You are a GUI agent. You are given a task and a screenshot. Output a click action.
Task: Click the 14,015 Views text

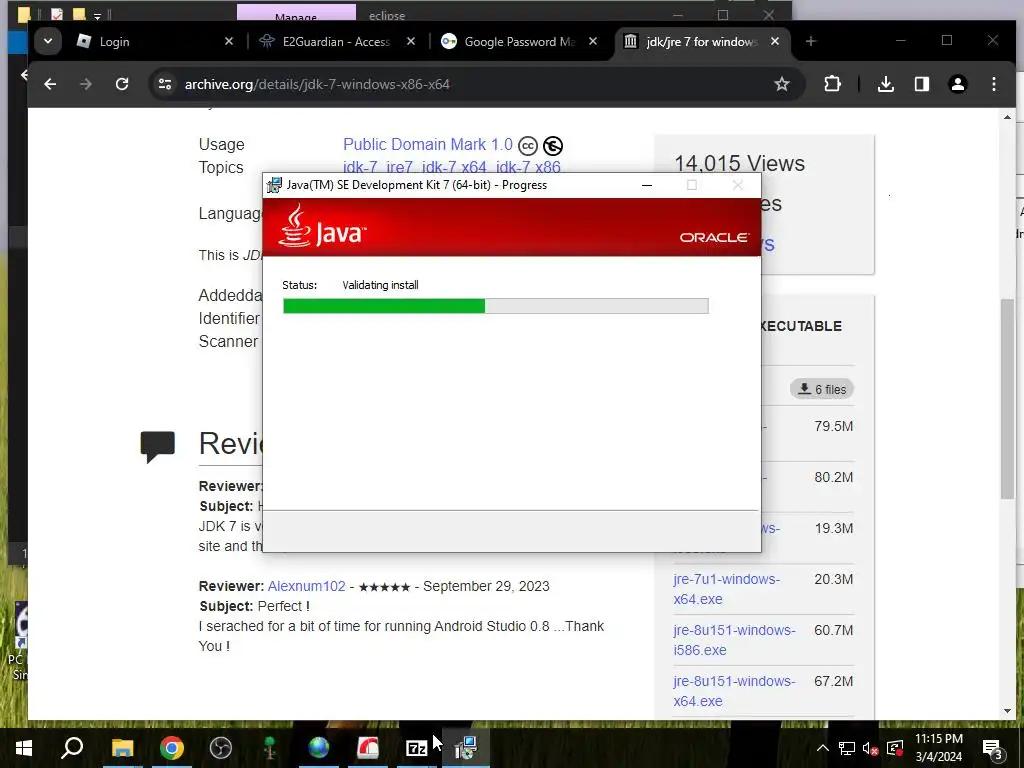pos(739,163)
